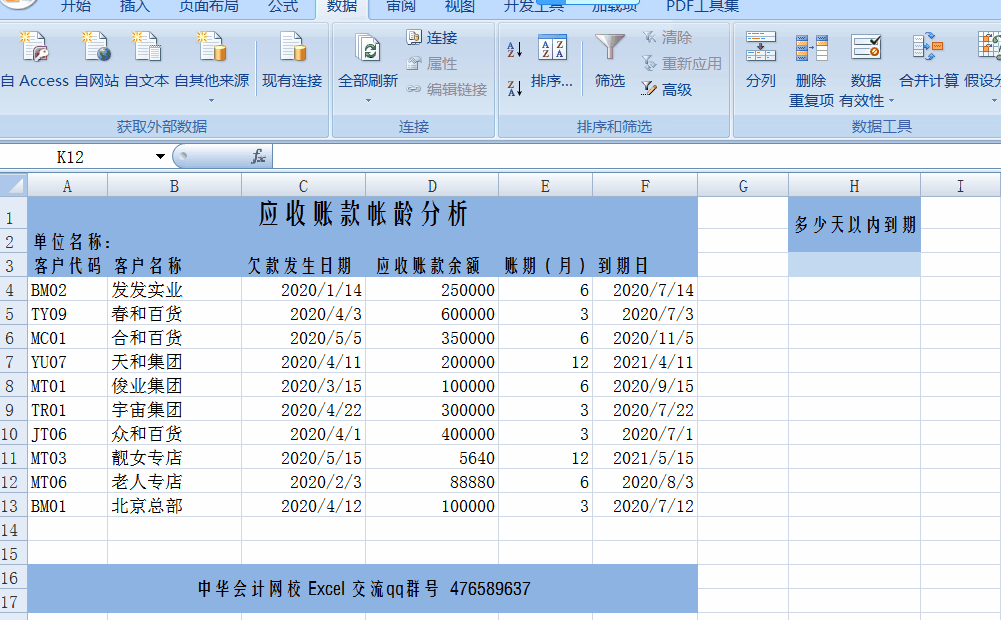
Task: Switch to the 视图 ribbon tab
Action: click(460, 8)
